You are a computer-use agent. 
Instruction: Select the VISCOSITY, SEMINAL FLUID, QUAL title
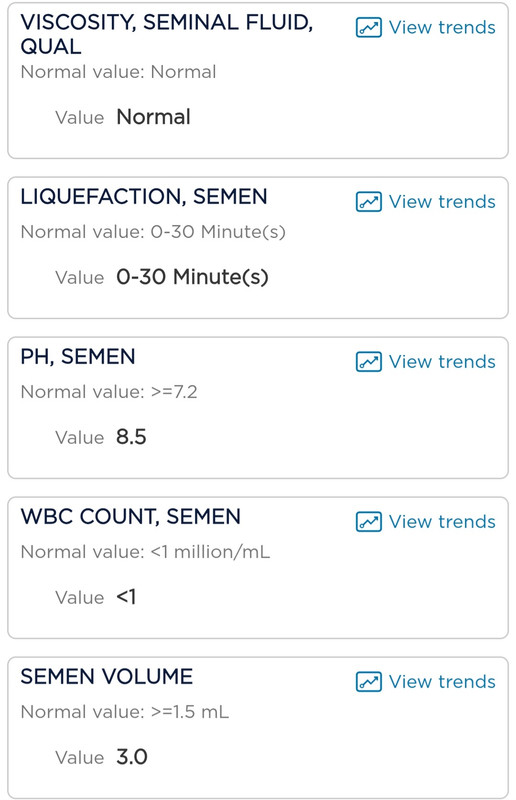(x=167, y=34)
